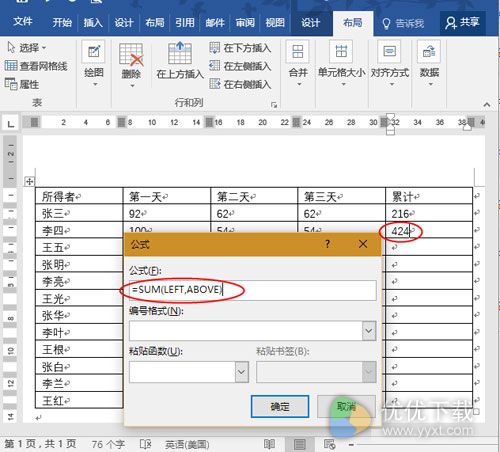This screenshot has height=452, width=500.
Task: Expand the 对齐方式 dropdown arrow
Action: pos(392,84)
